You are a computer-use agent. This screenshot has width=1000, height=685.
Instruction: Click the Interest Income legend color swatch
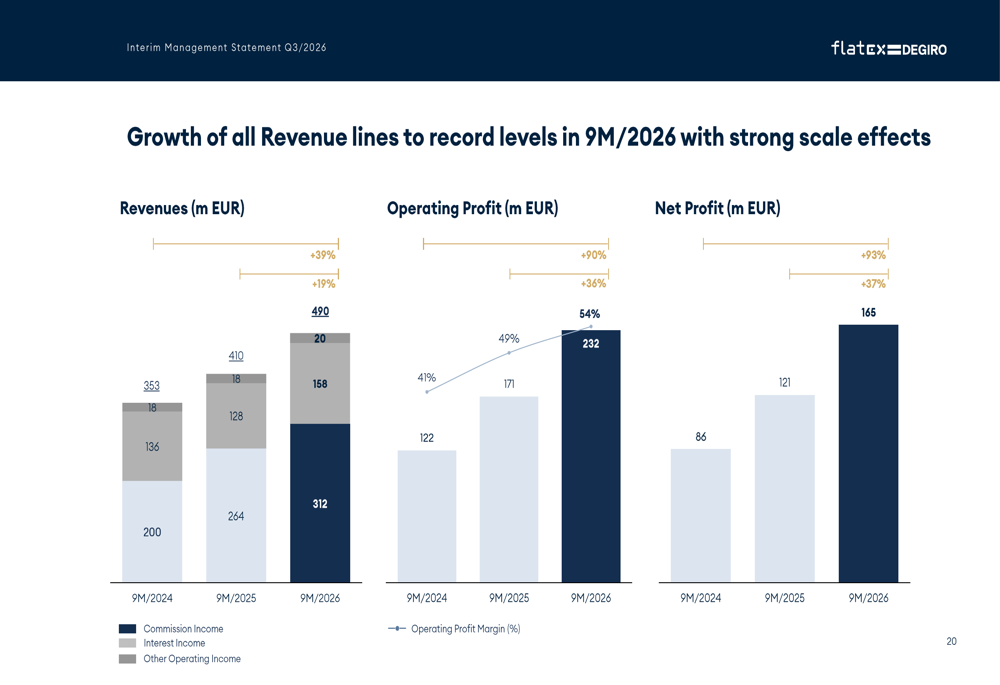(128, 644)
